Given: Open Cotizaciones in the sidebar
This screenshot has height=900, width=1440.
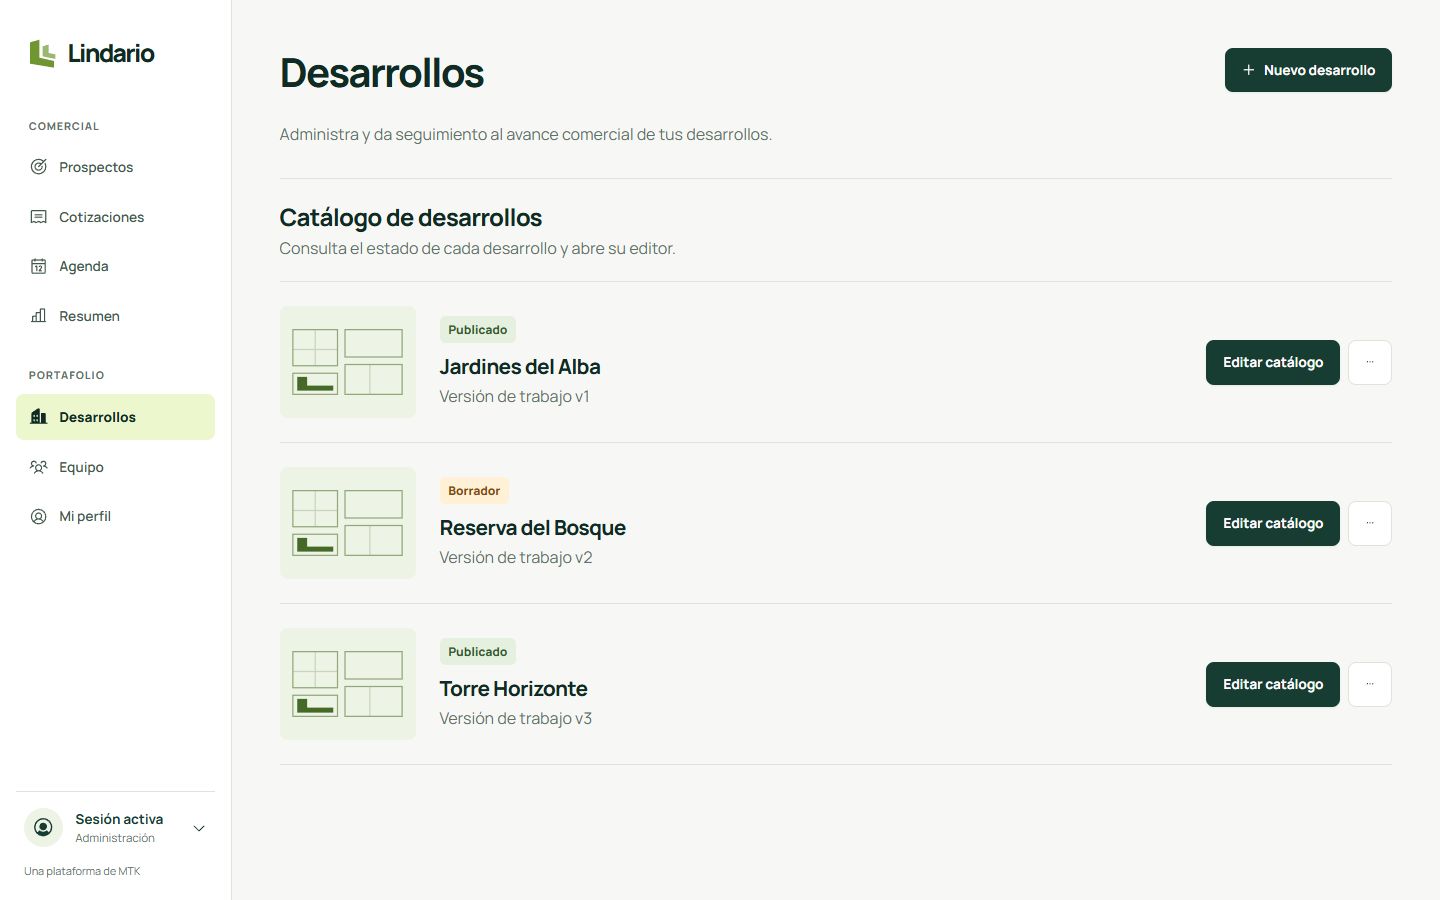Looking at the screenshot, I should click(x=115, y=217).
